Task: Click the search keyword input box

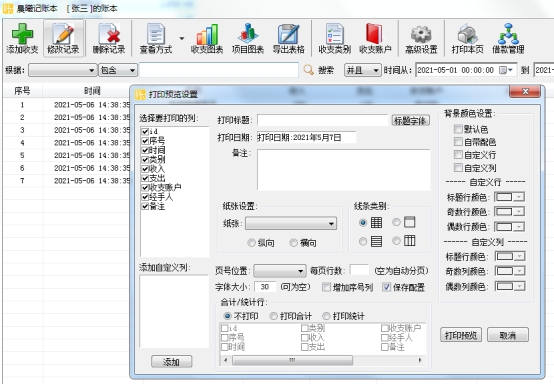Action: point(219,70)
